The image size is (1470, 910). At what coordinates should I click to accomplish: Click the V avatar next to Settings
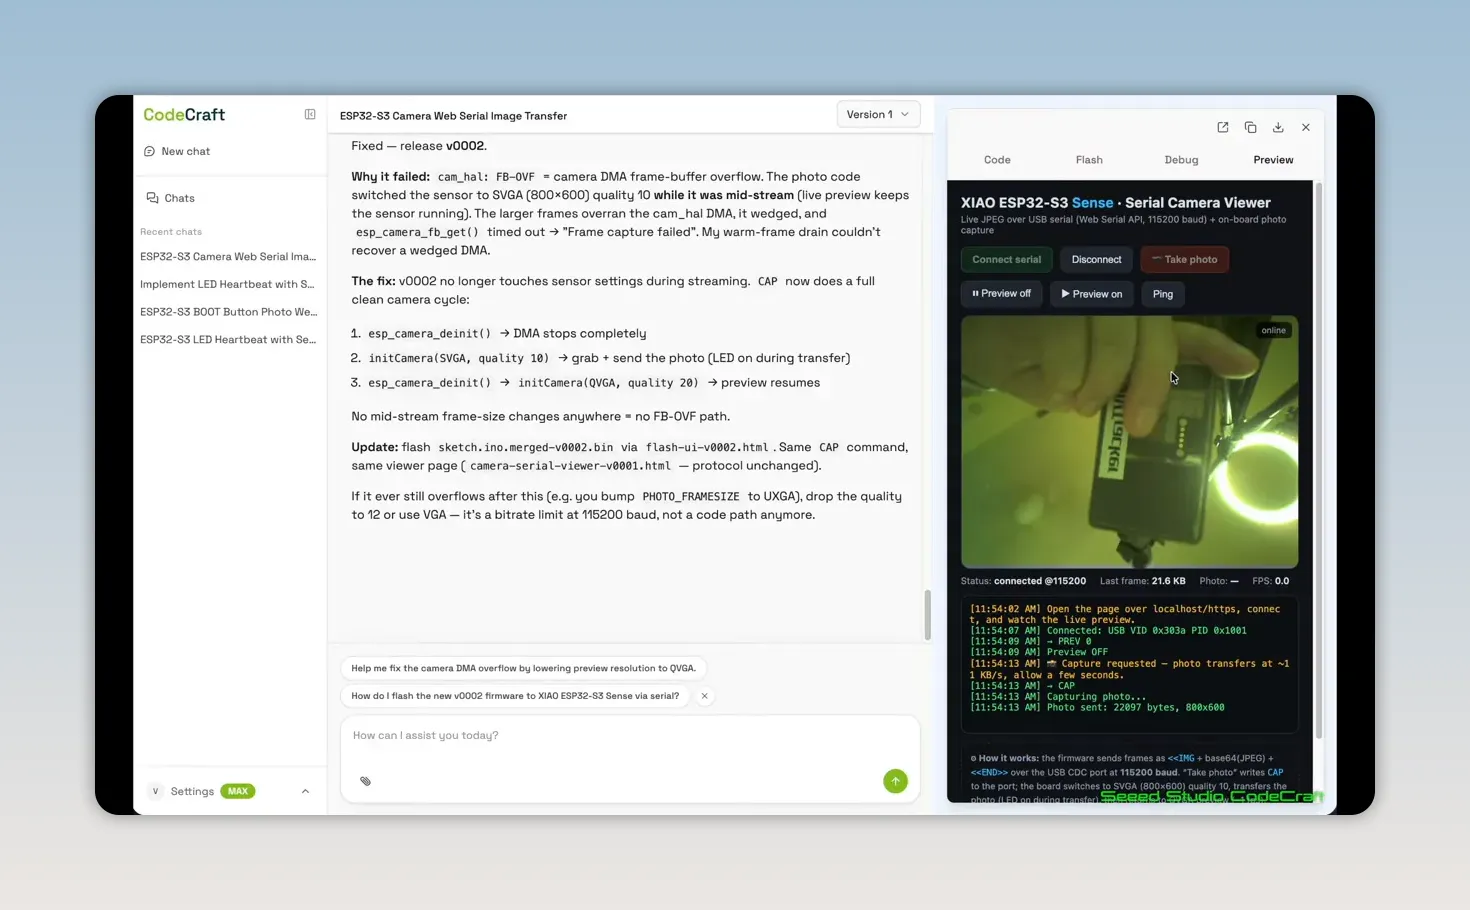point(155,791)
